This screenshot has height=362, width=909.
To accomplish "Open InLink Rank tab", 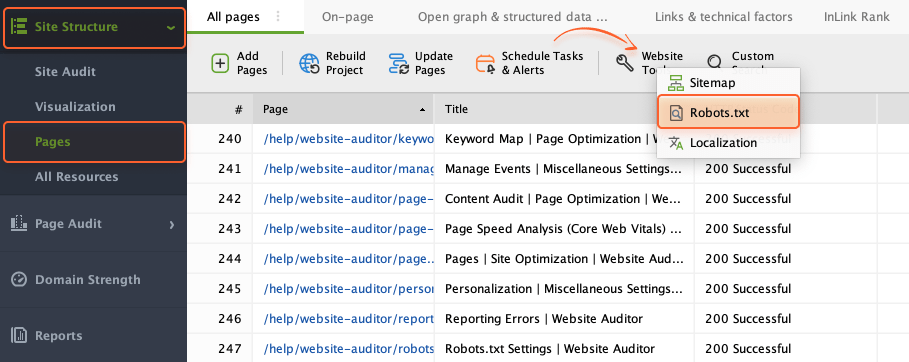I will (856, 17).
